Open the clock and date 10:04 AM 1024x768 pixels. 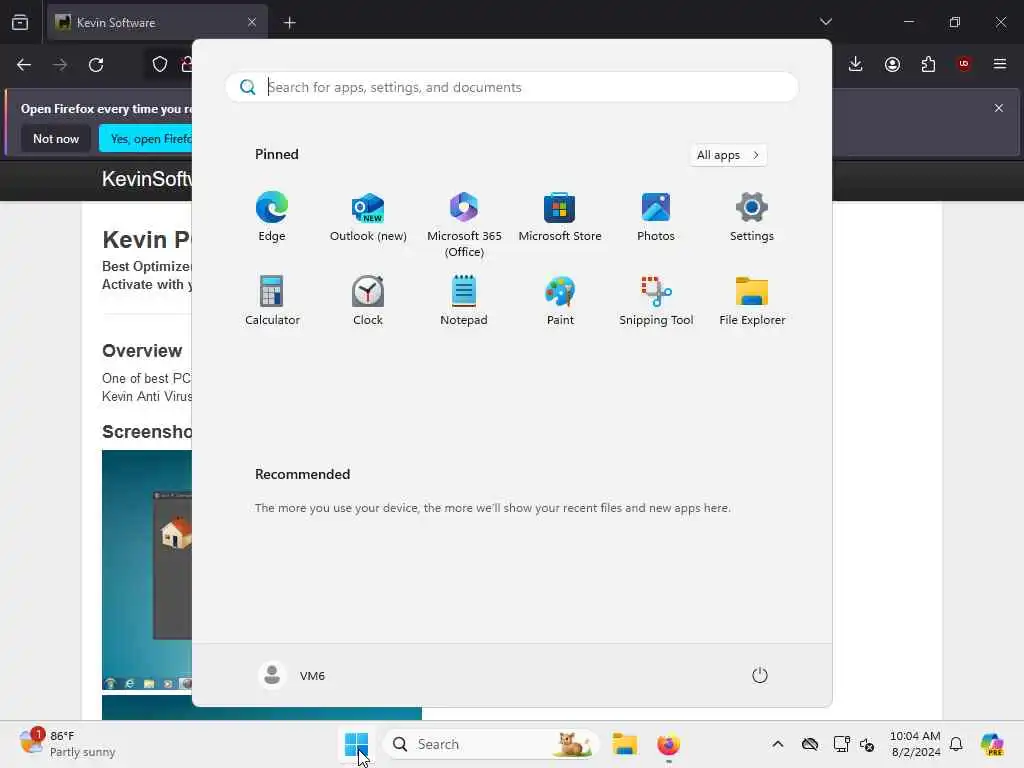[915, 744]
